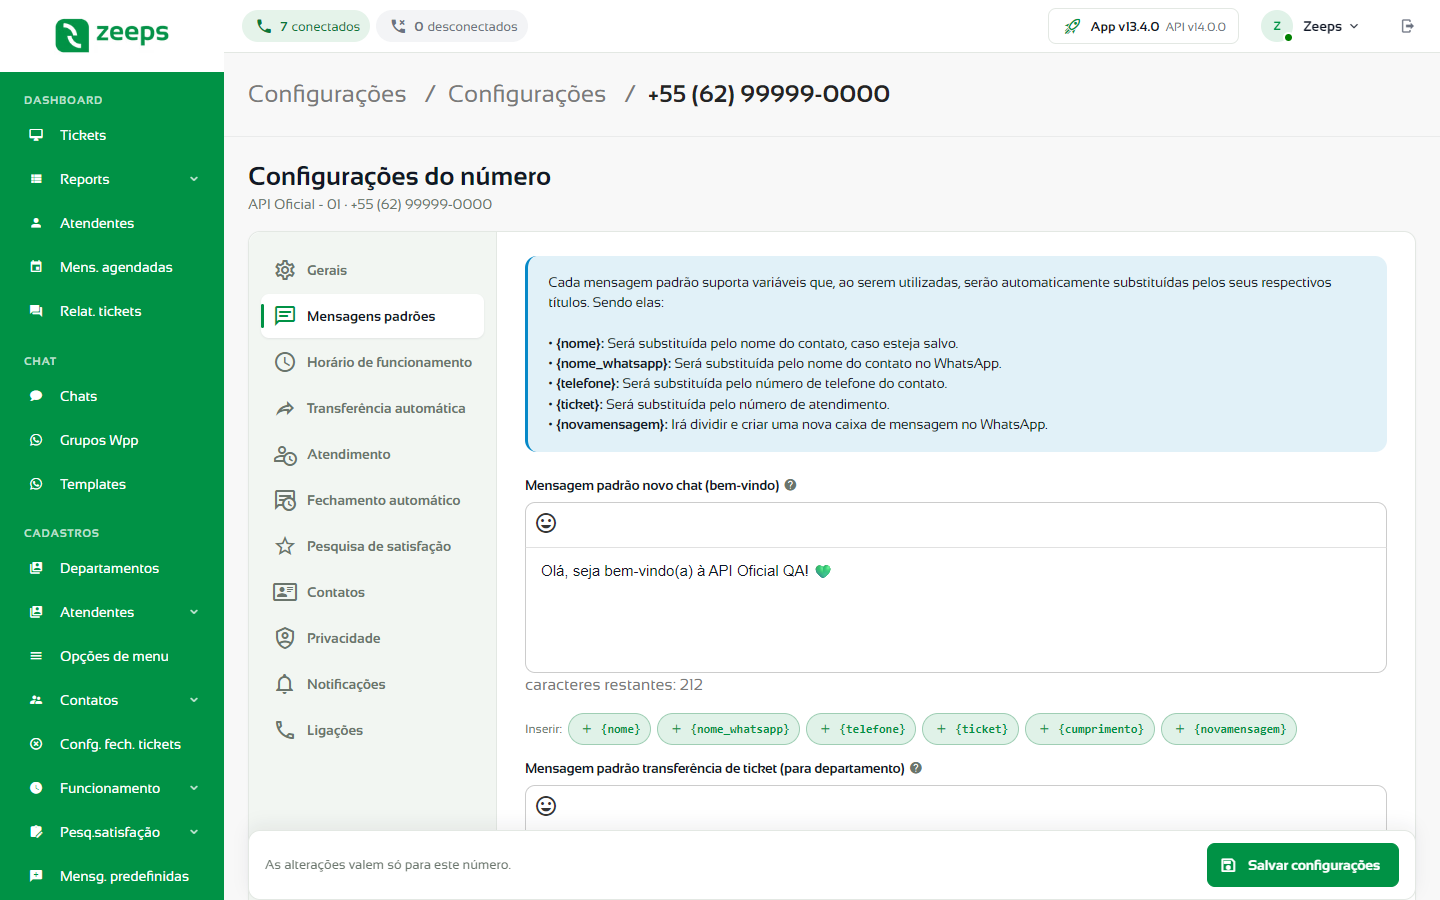The height and width of the screenshot is (900, 1440).
Task: Click the Pesquisa de satisfação star icon
Action: 285,546
